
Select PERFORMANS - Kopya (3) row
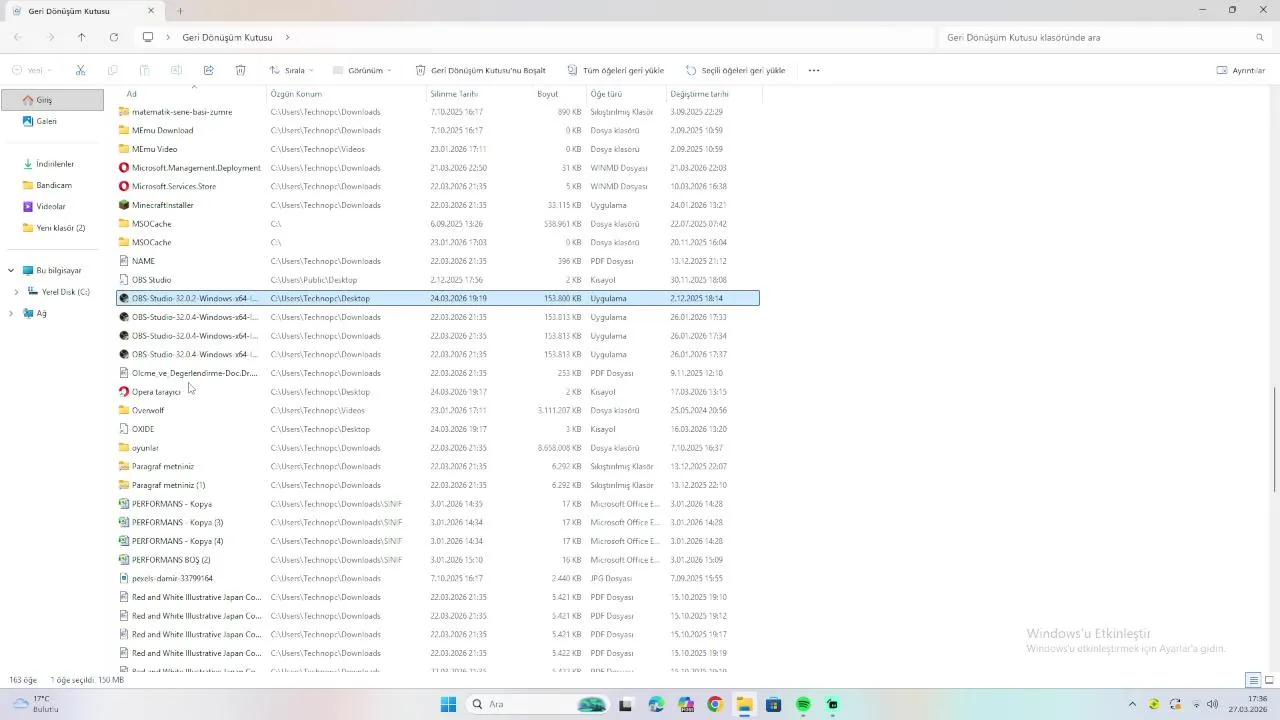tap(438, 522)
